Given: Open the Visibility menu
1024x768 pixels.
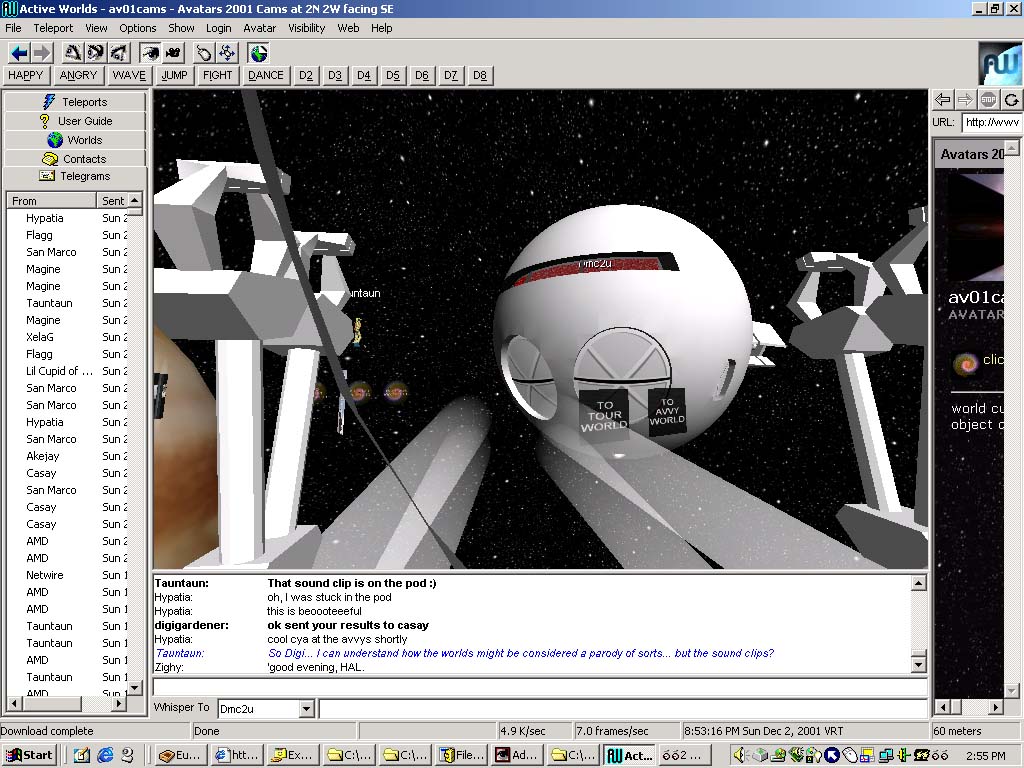Looking at the screenshot, I should (307, 28).
